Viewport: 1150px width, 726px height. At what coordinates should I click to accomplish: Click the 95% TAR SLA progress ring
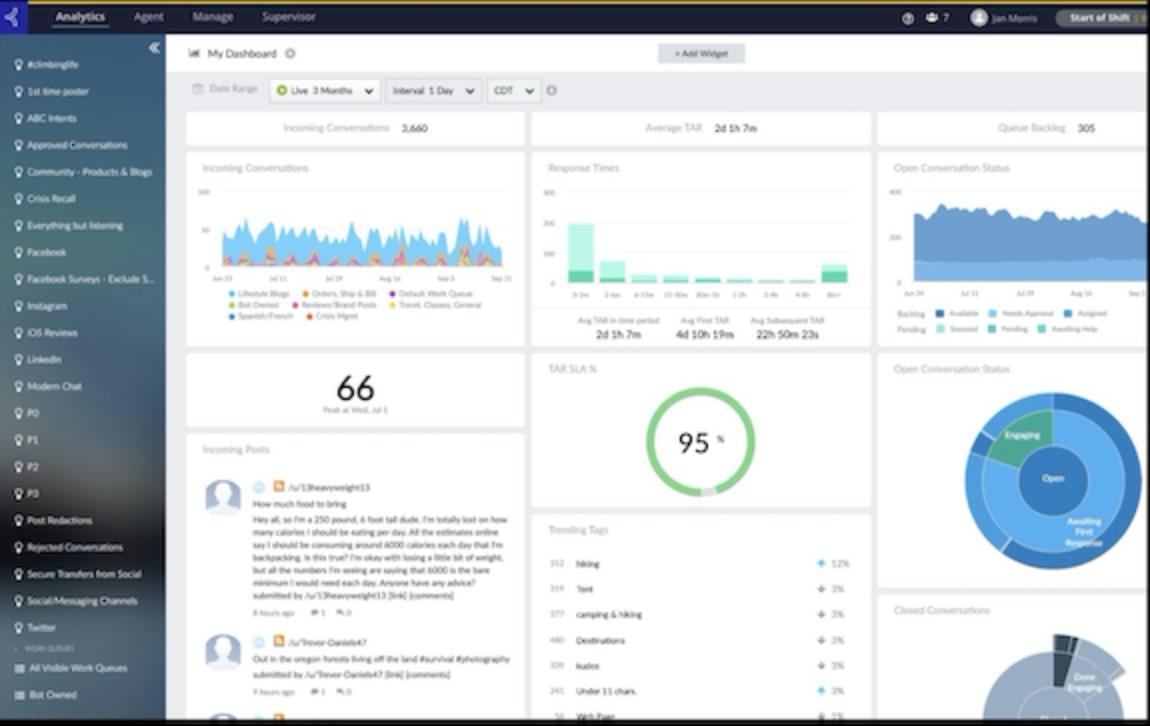pyautogui.click(x=700, y=441)
